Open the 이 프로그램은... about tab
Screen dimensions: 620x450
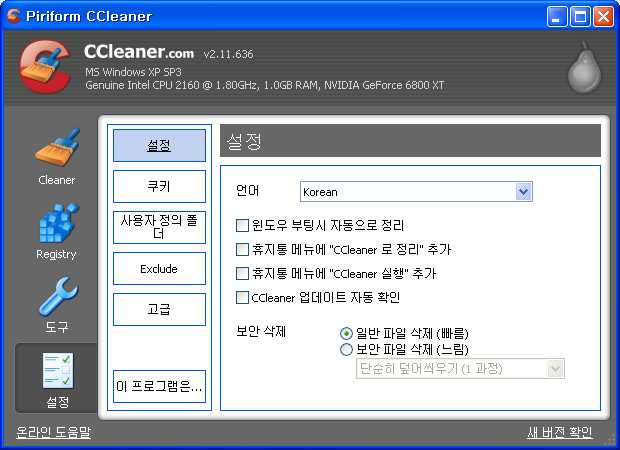(159, 387)
